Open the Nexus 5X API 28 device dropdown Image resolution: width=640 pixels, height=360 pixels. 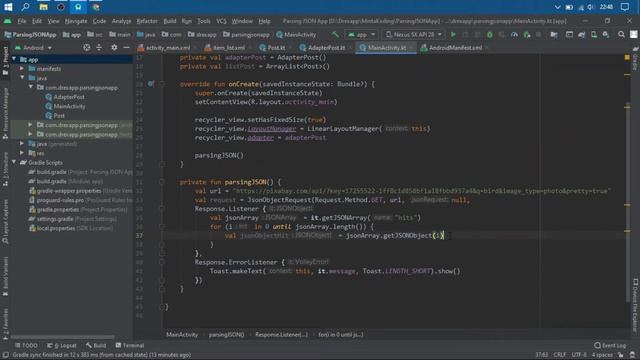(413, 35)
